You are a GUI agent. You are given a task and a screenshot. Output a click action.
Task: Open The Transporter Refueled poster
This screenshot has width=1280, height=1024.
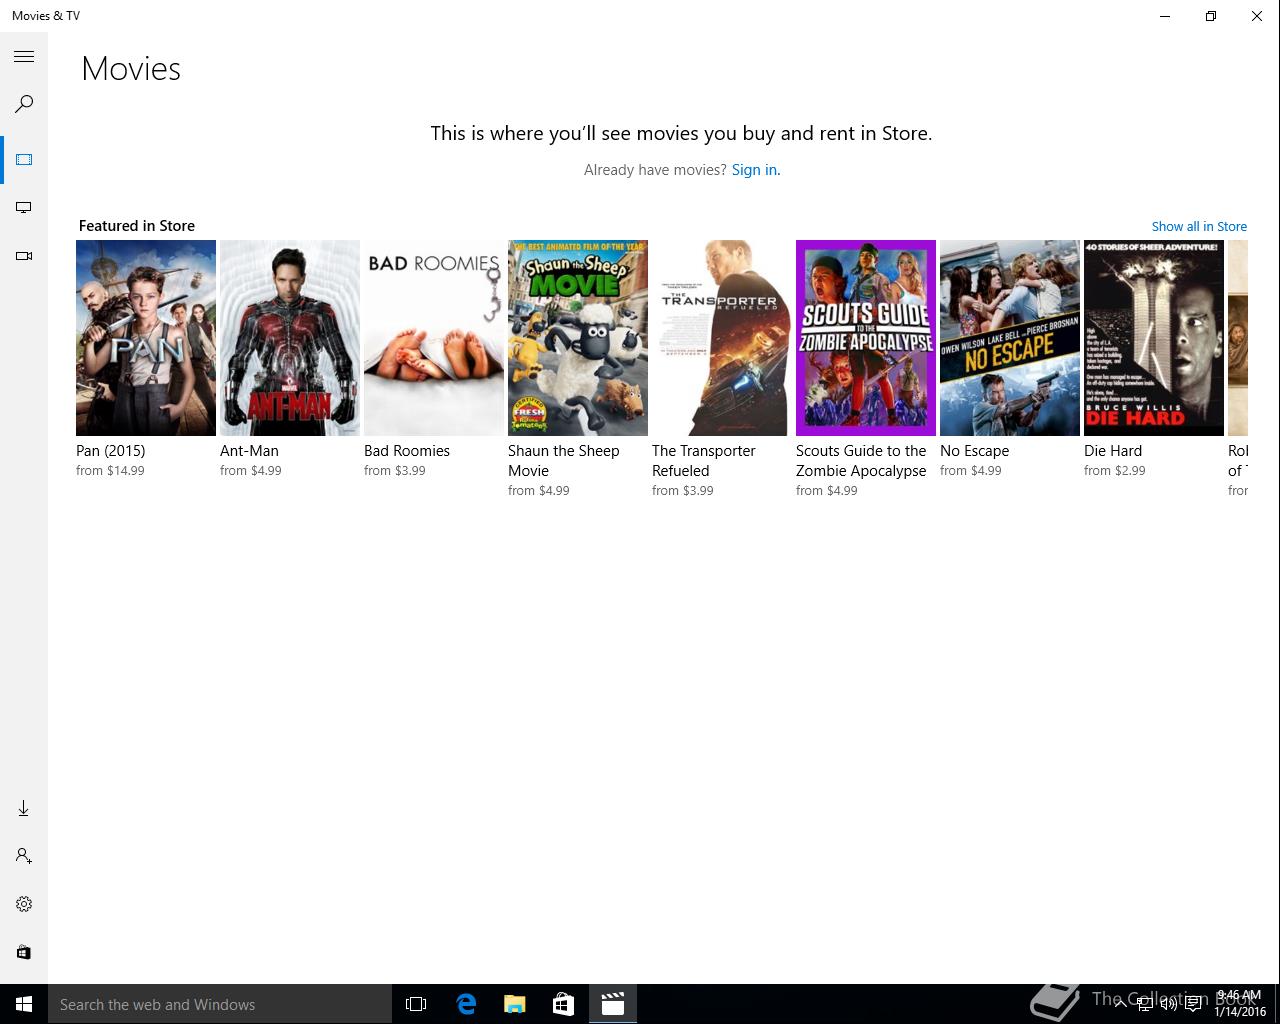pyautogui.click(x=722, y=338)
